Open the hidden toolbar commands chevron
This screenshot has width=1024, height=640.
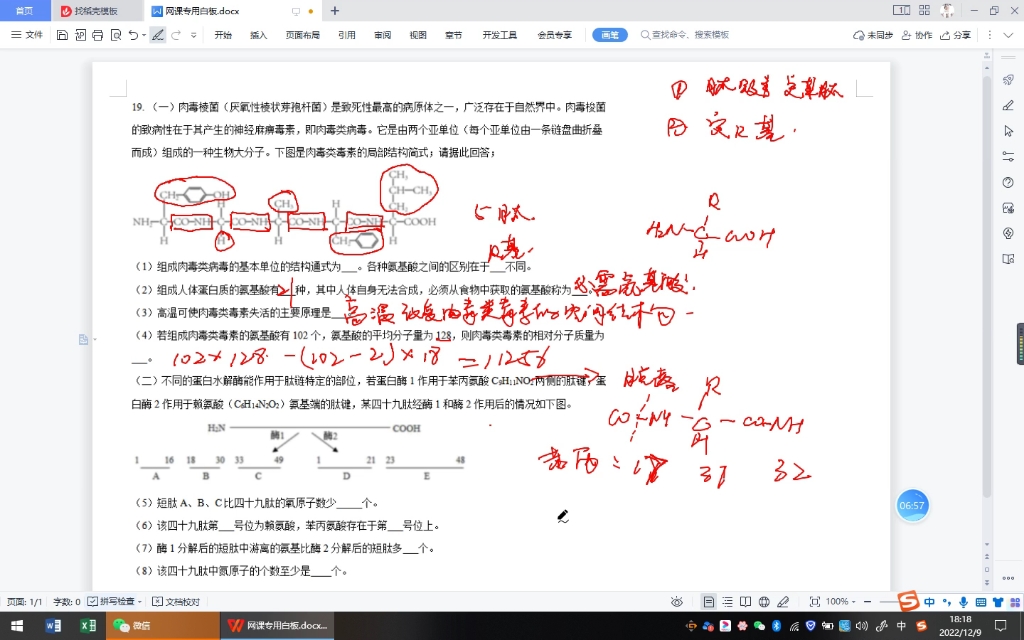pos(193,35)
